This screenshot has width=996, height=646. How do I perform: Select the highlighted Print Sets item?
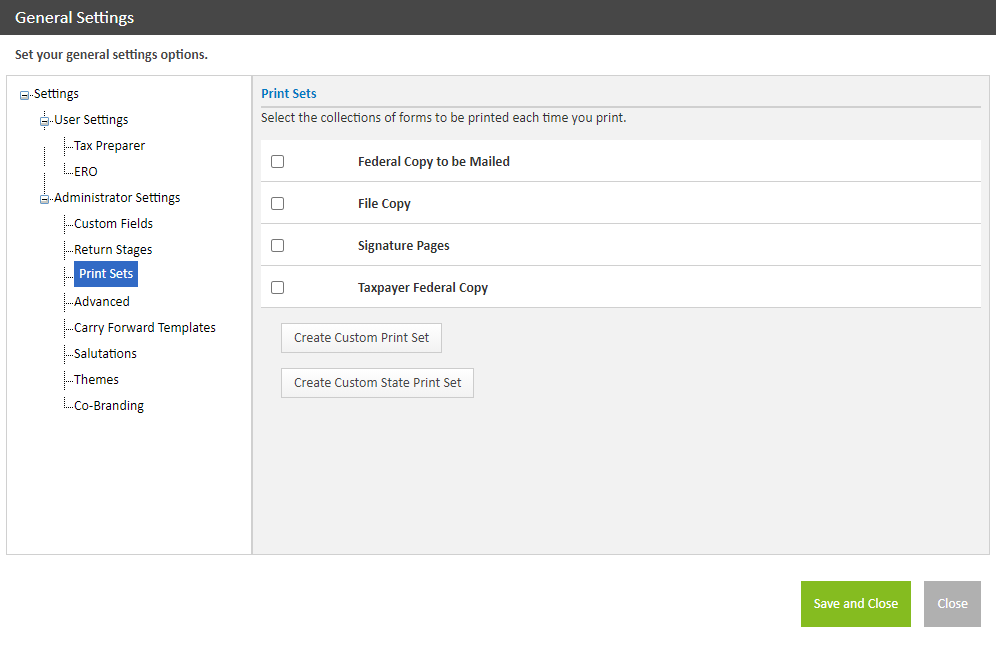pos(106,274)
